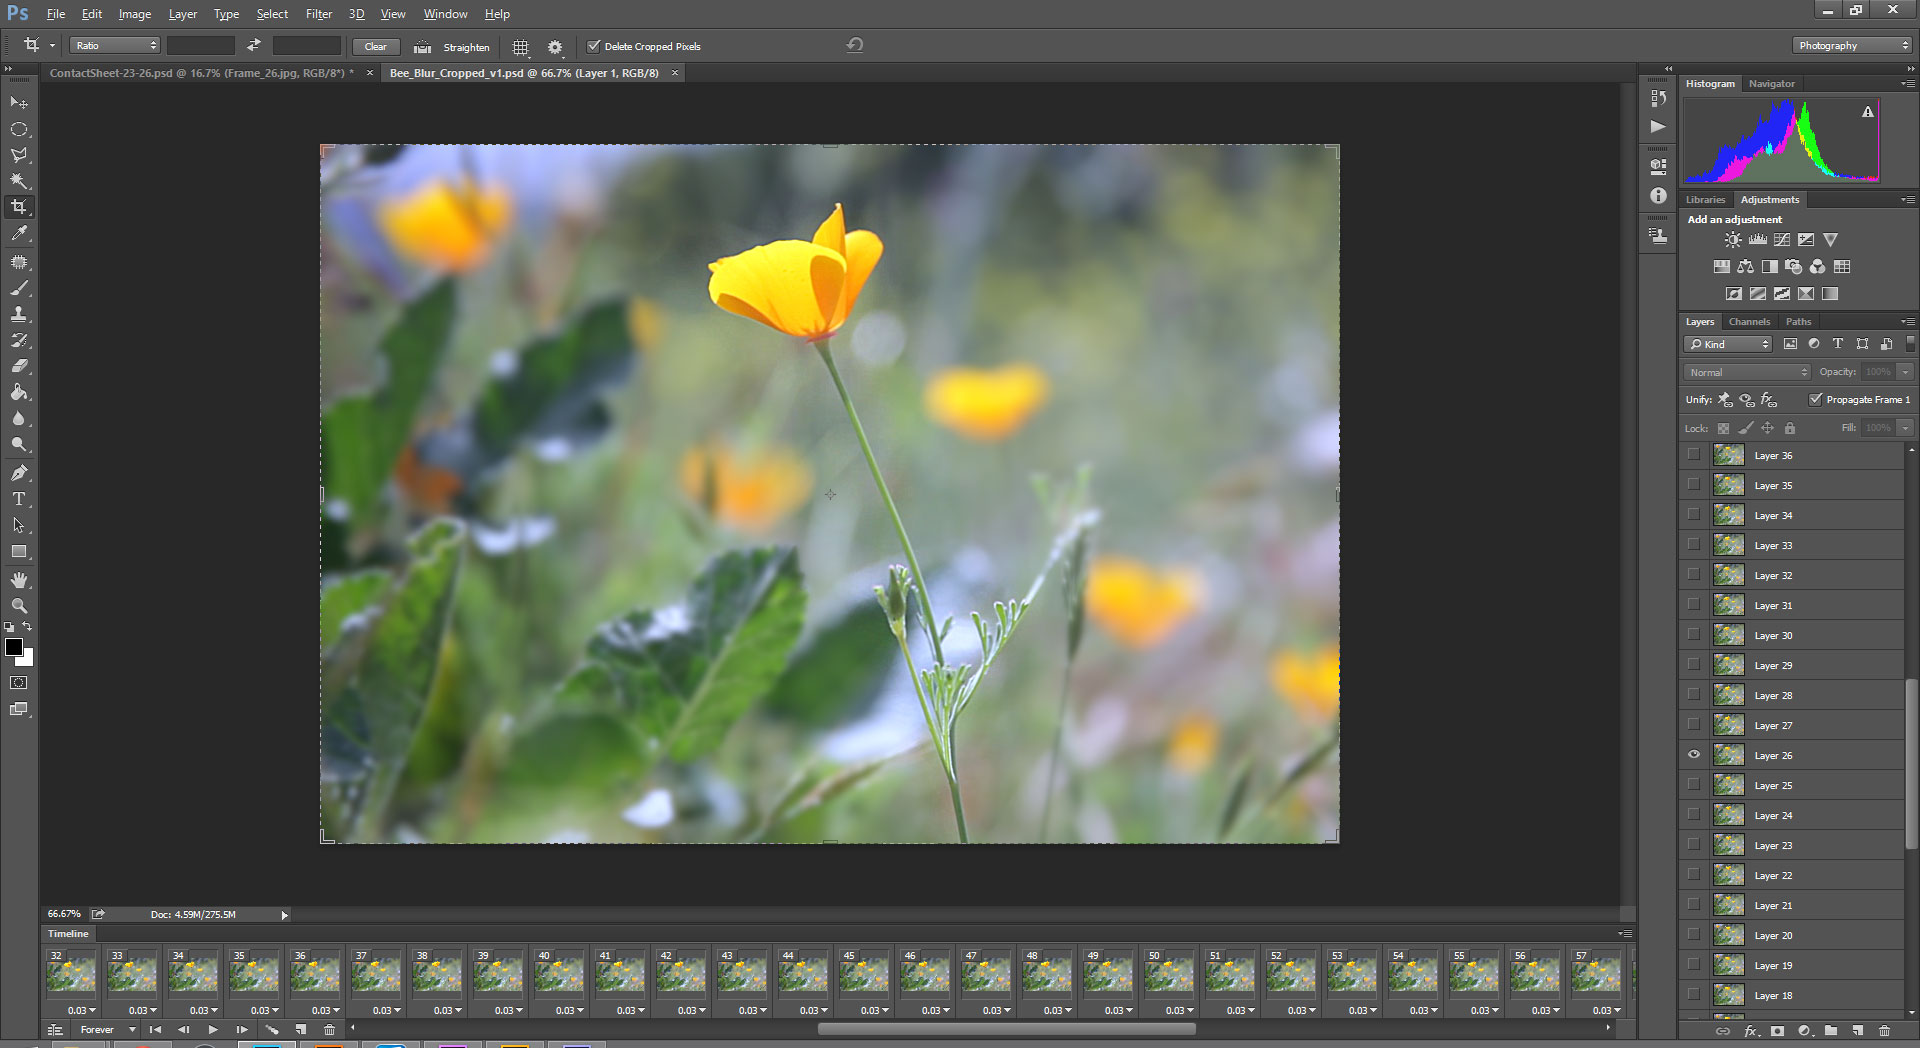Step to next animation frame
The image size is (1920, 1048).
pos(242,1029)
